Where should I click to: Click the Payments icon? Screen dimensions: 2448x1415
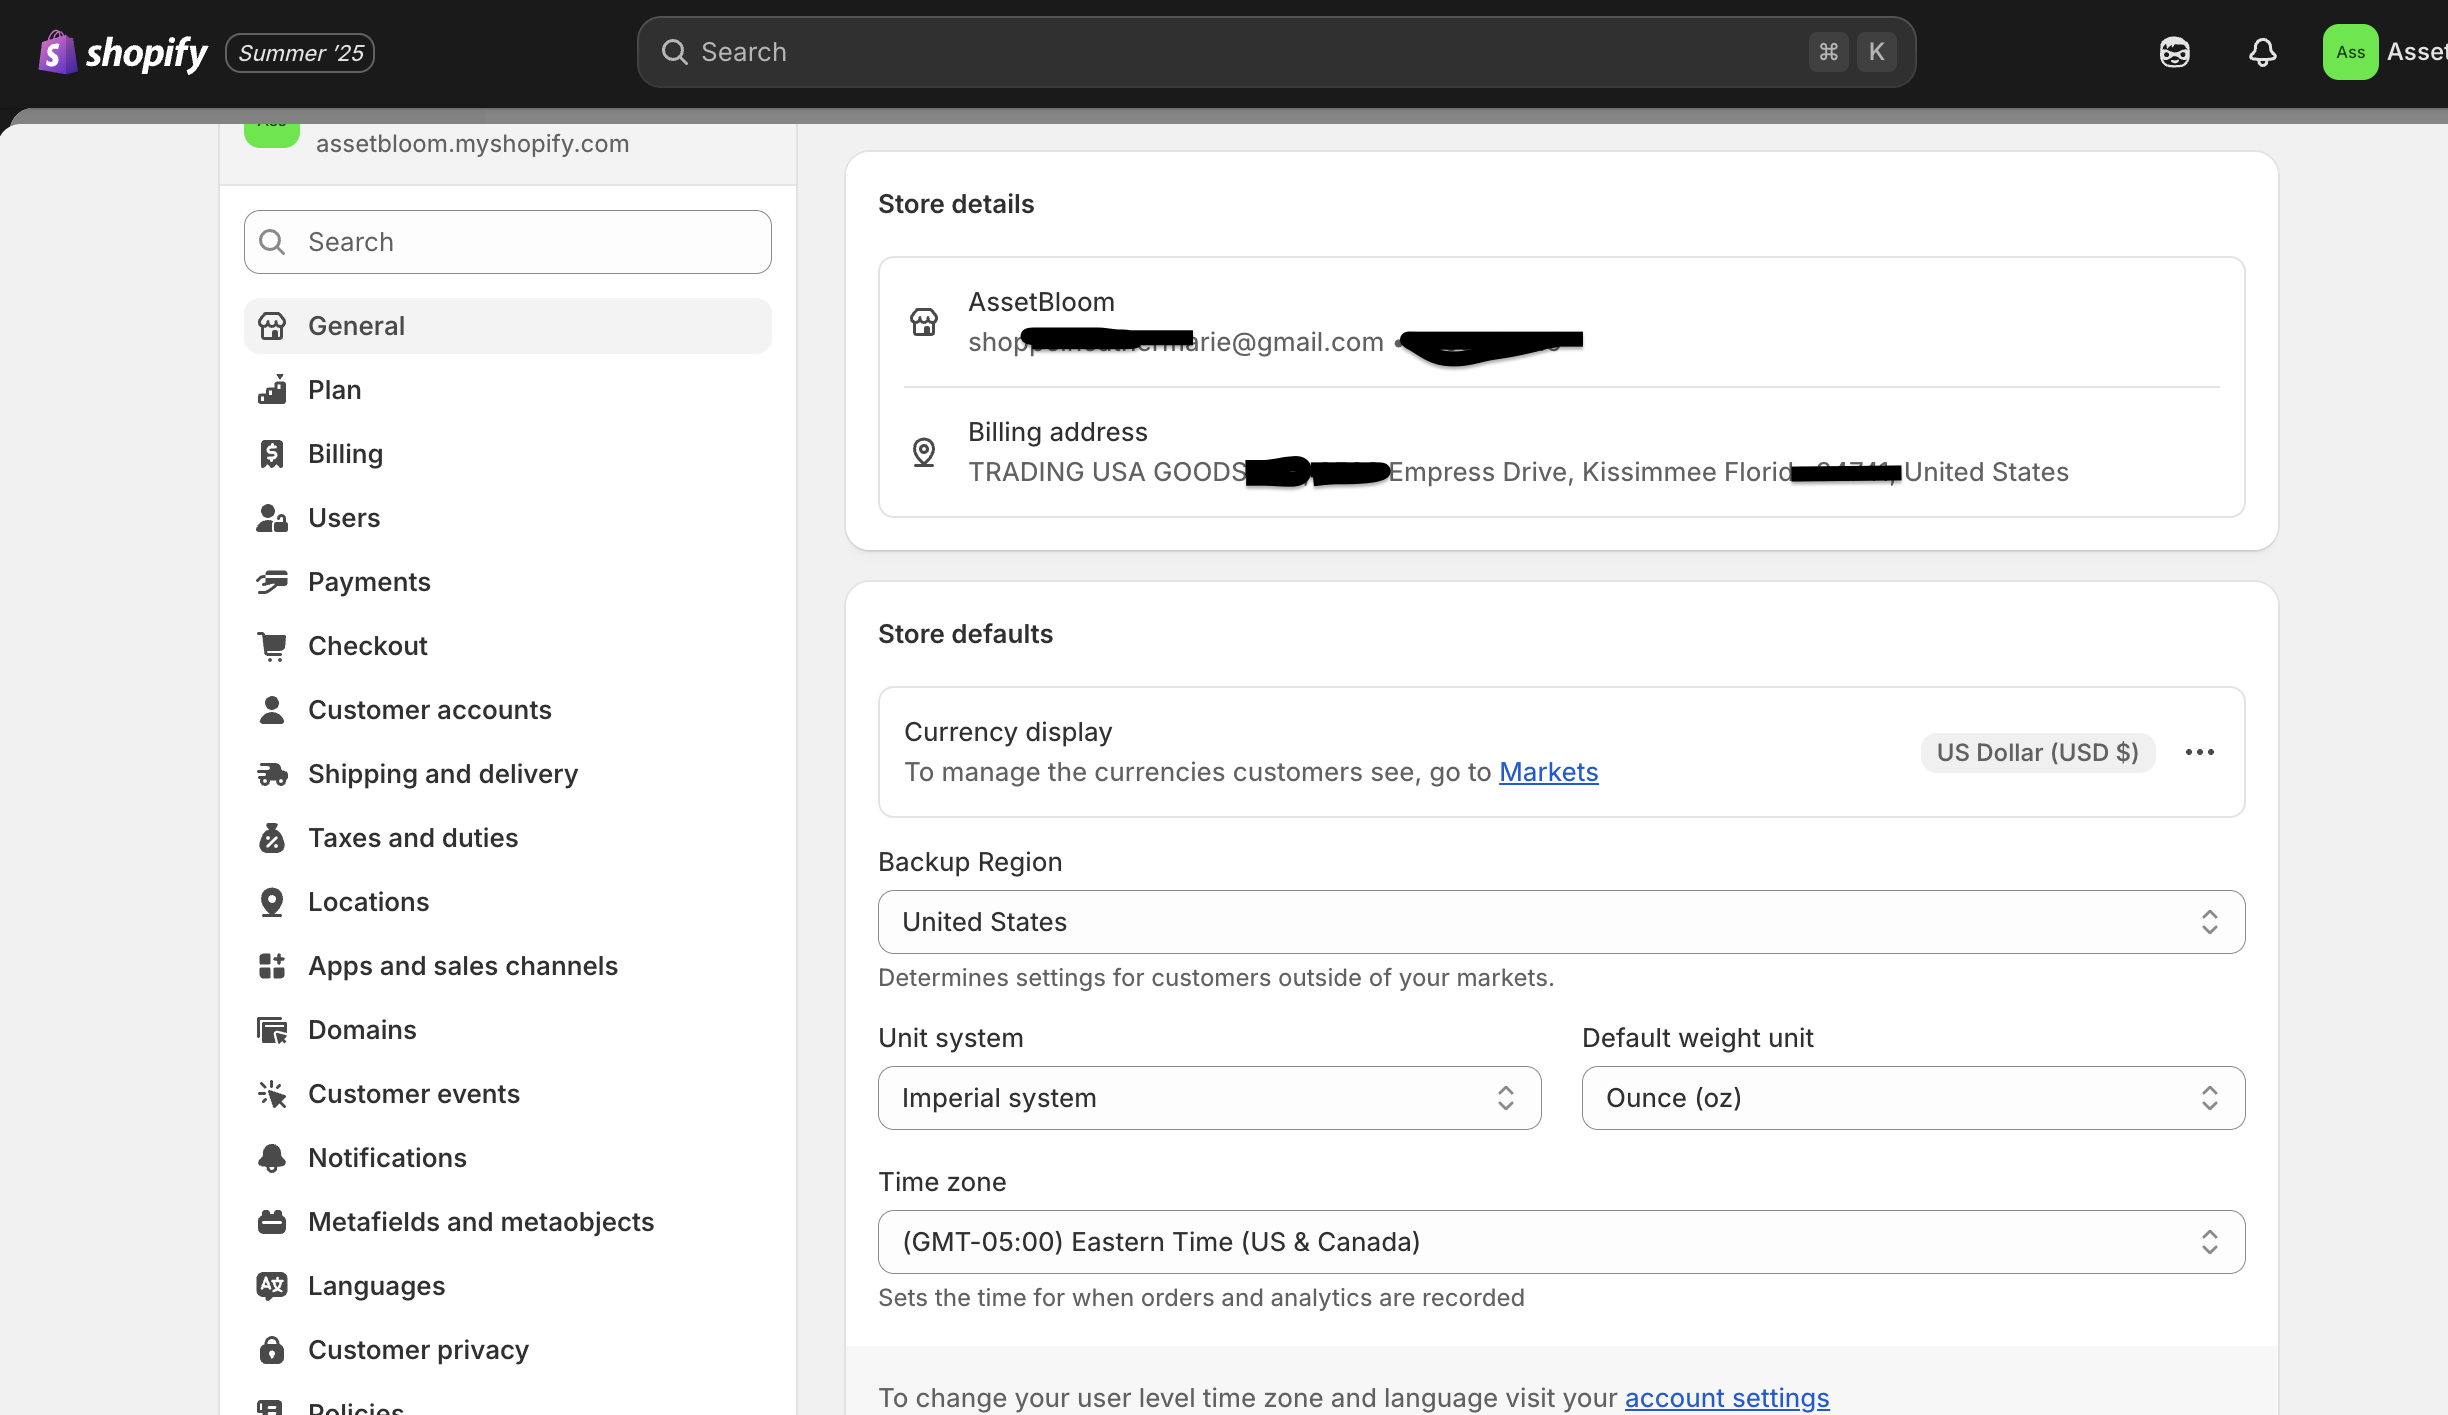(272, 582)
